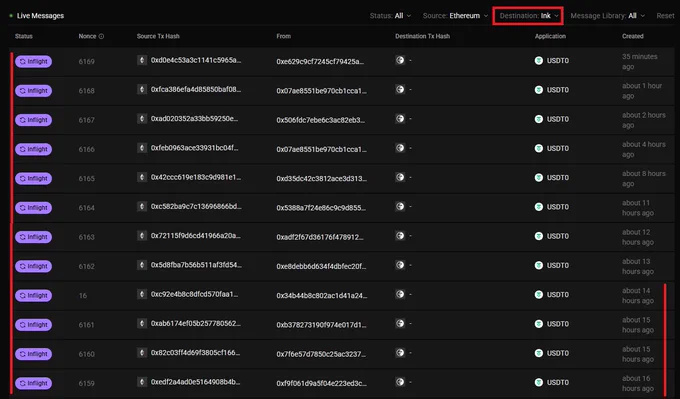The height and width of the screenshot is (399, 680).
Task: Open From address 0x7f6e57d7850c25ac3237
Action: coord(321,354)
